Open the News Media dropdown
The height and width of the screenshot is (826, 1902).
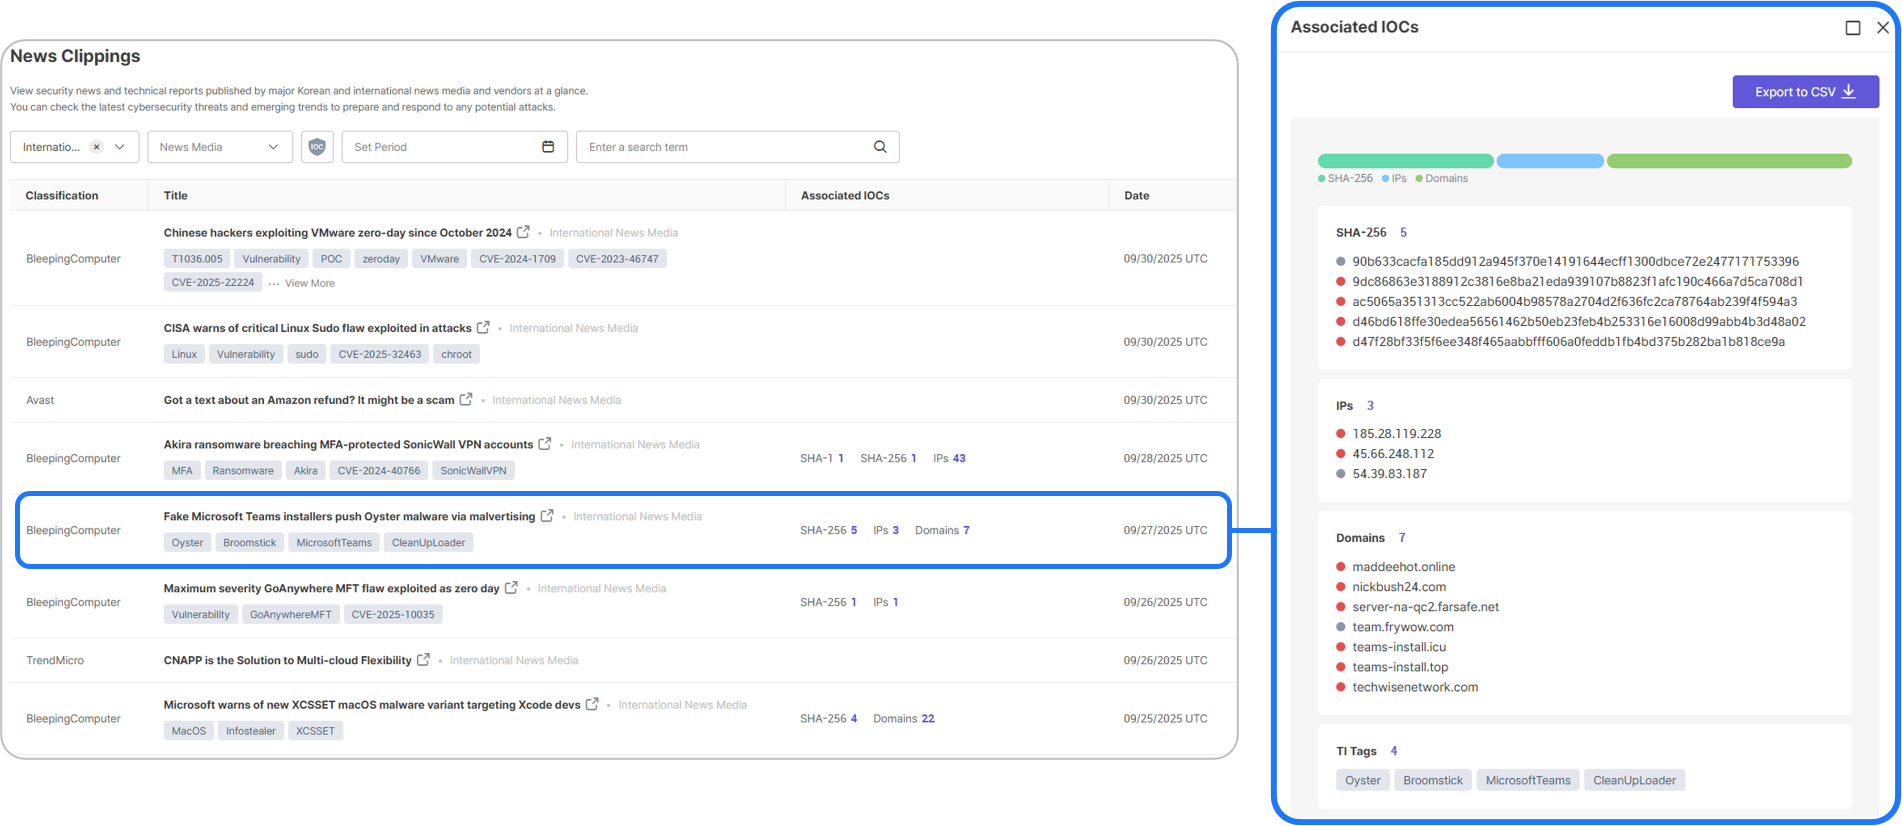tap(220, 147)
